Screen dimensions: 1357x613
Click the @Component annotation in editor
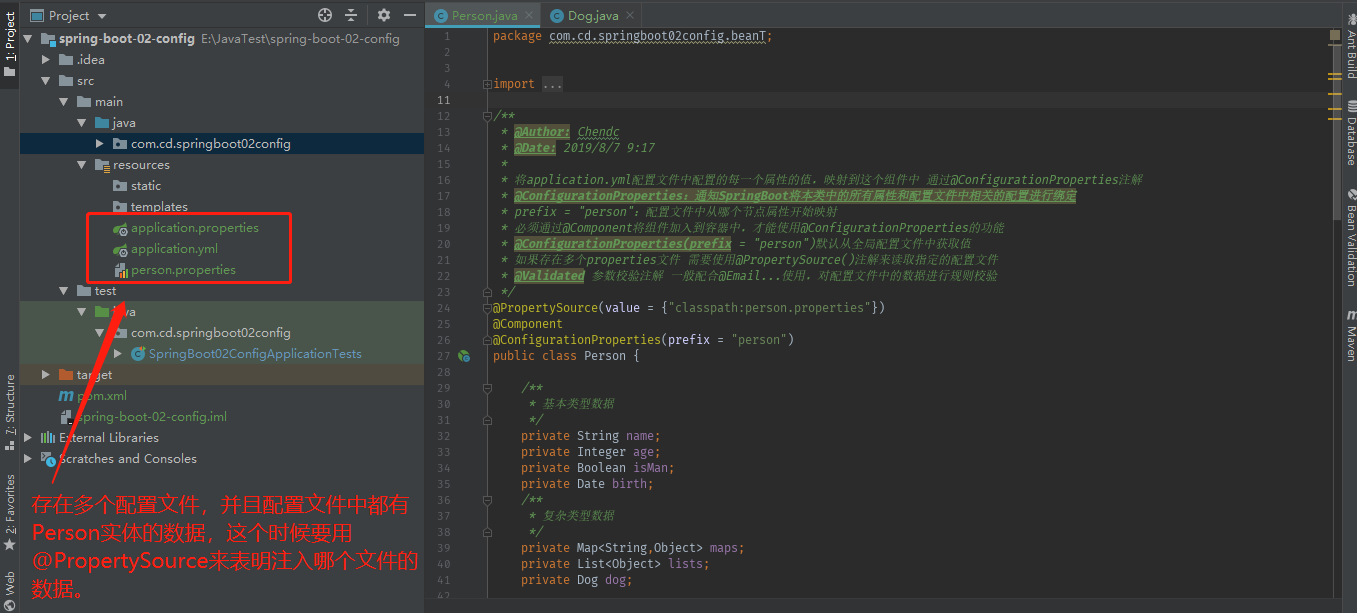click(528, 324)
